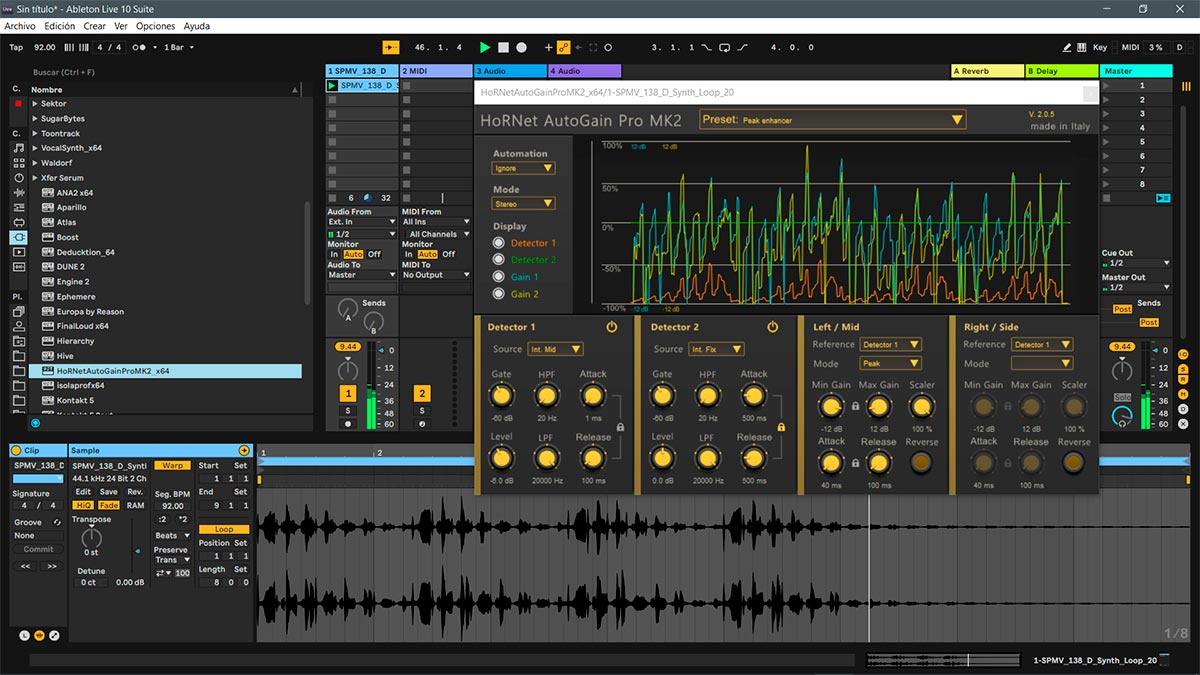Open the Plug-ins browser category icon
The height and width of the screenshot is (675, 1200).
point(18,238)
